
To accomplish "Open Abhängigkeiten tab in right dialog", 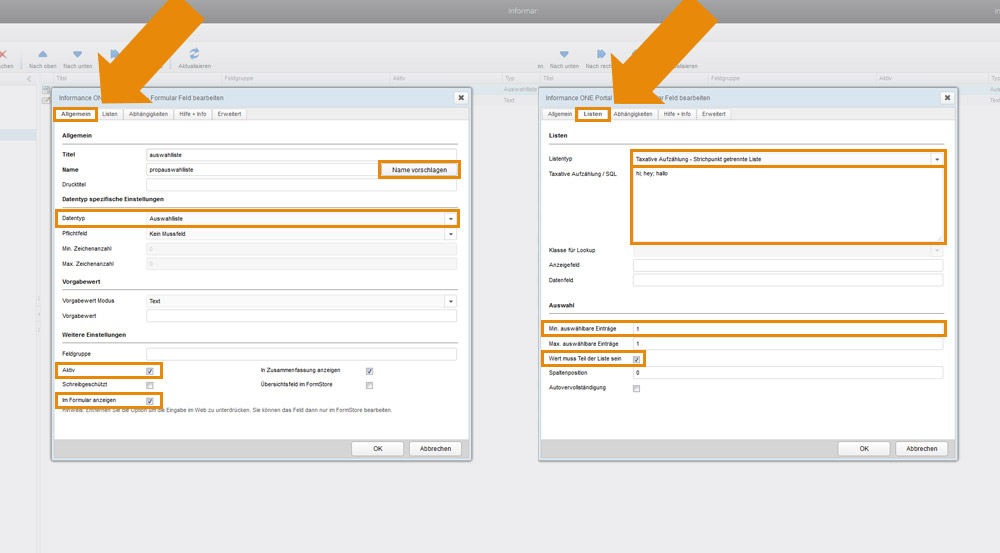I will 633,114.
